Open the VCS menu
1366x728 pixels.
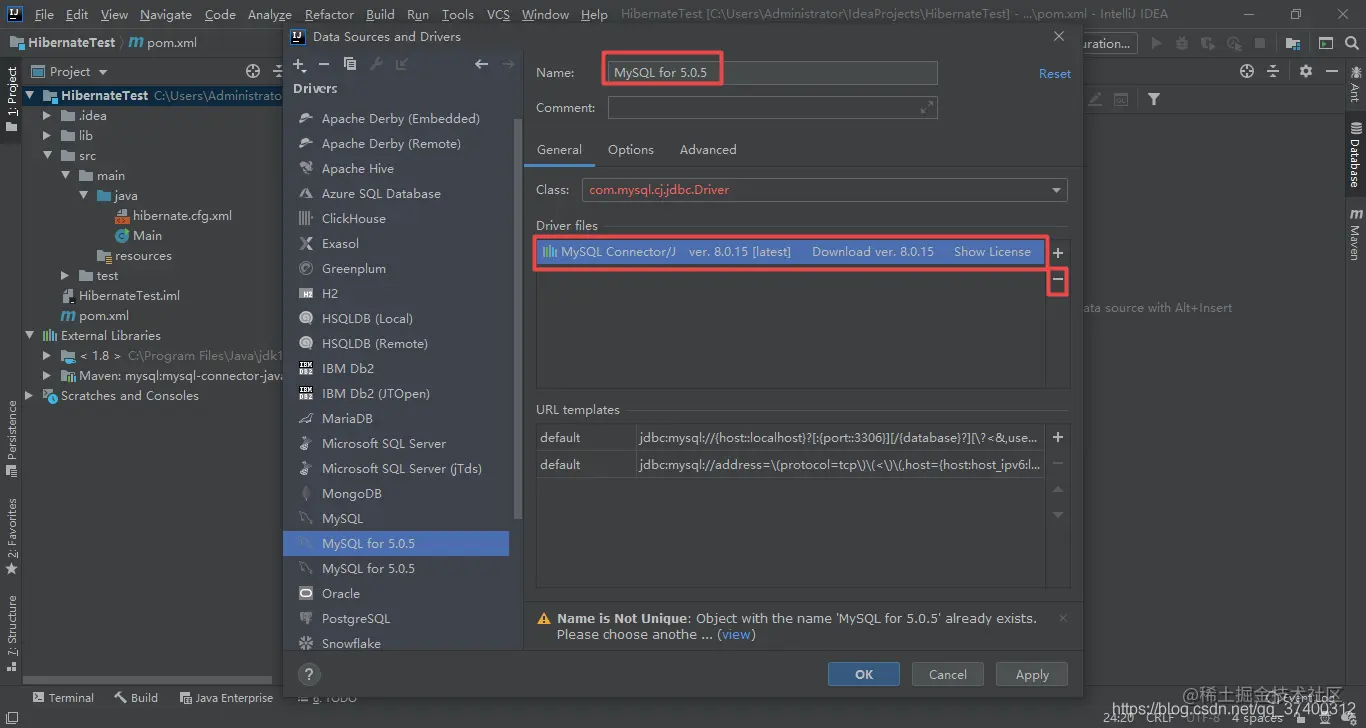click(x=498, y=15)
